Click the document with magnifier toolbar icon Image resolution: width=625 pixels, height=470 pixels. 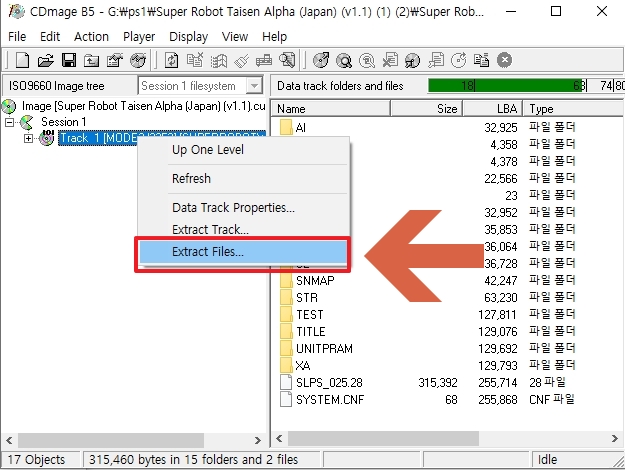tap(287, 61)
